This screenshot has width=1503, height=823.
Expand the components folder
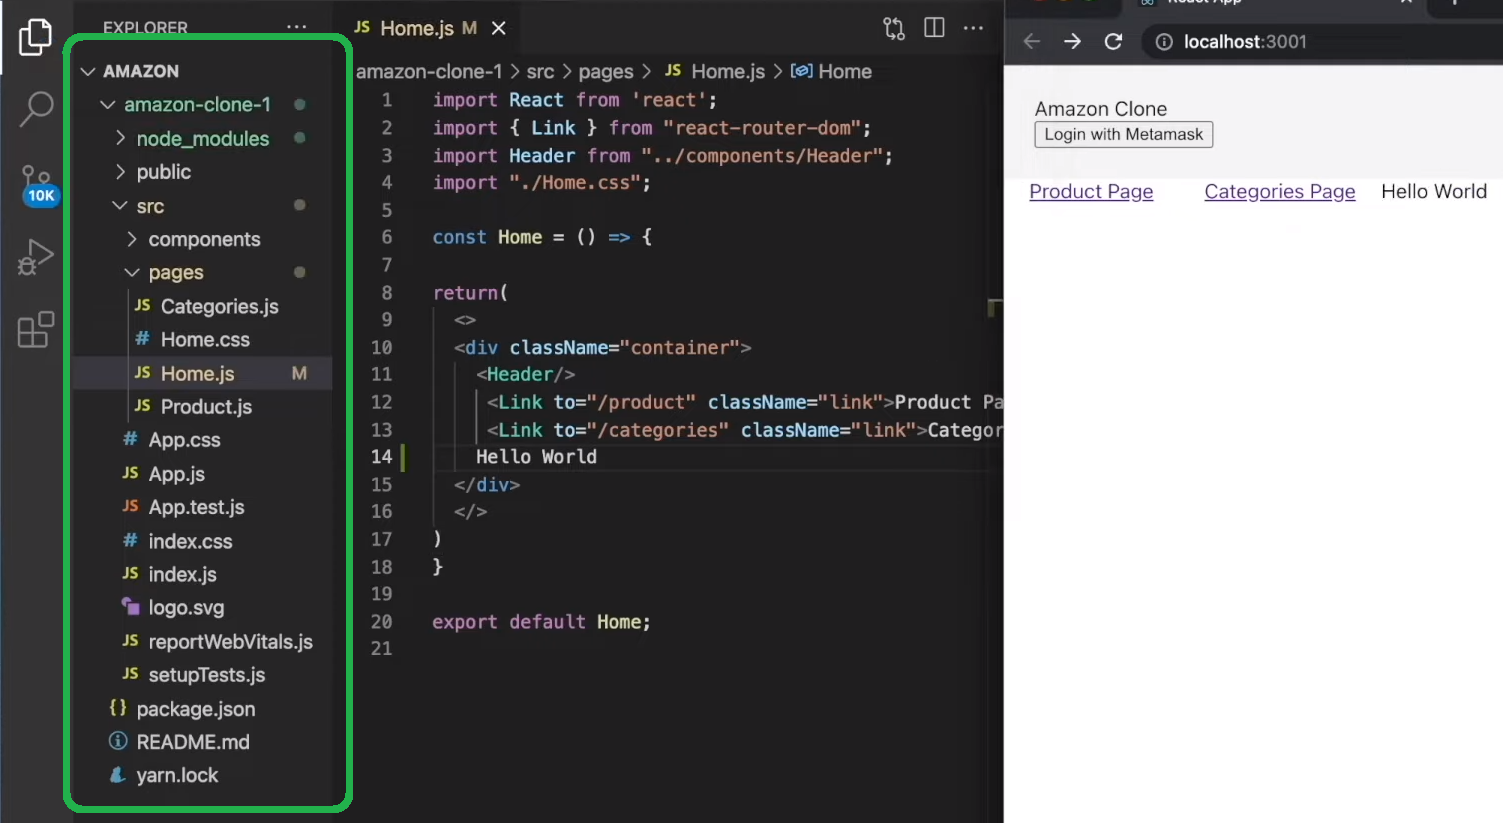point(204,239)
